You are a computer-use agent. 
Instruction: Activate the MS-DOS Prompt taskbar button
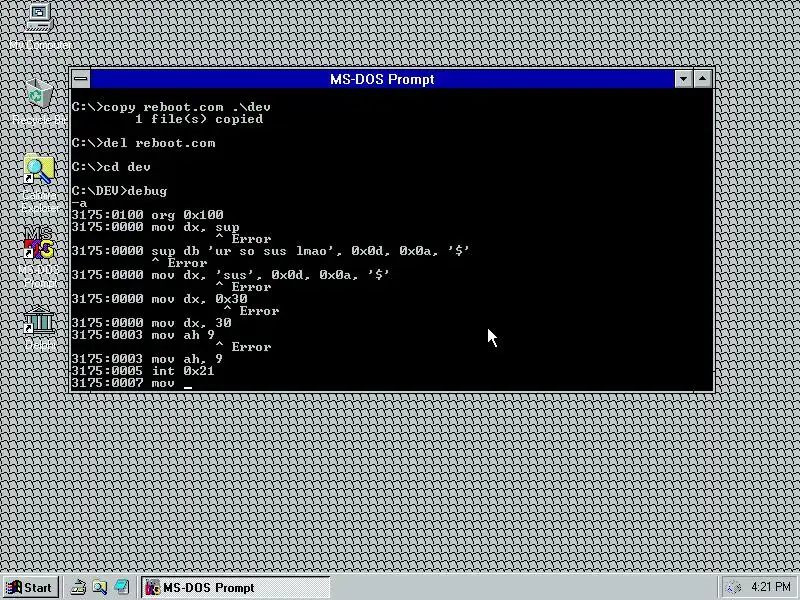(235, 588)
